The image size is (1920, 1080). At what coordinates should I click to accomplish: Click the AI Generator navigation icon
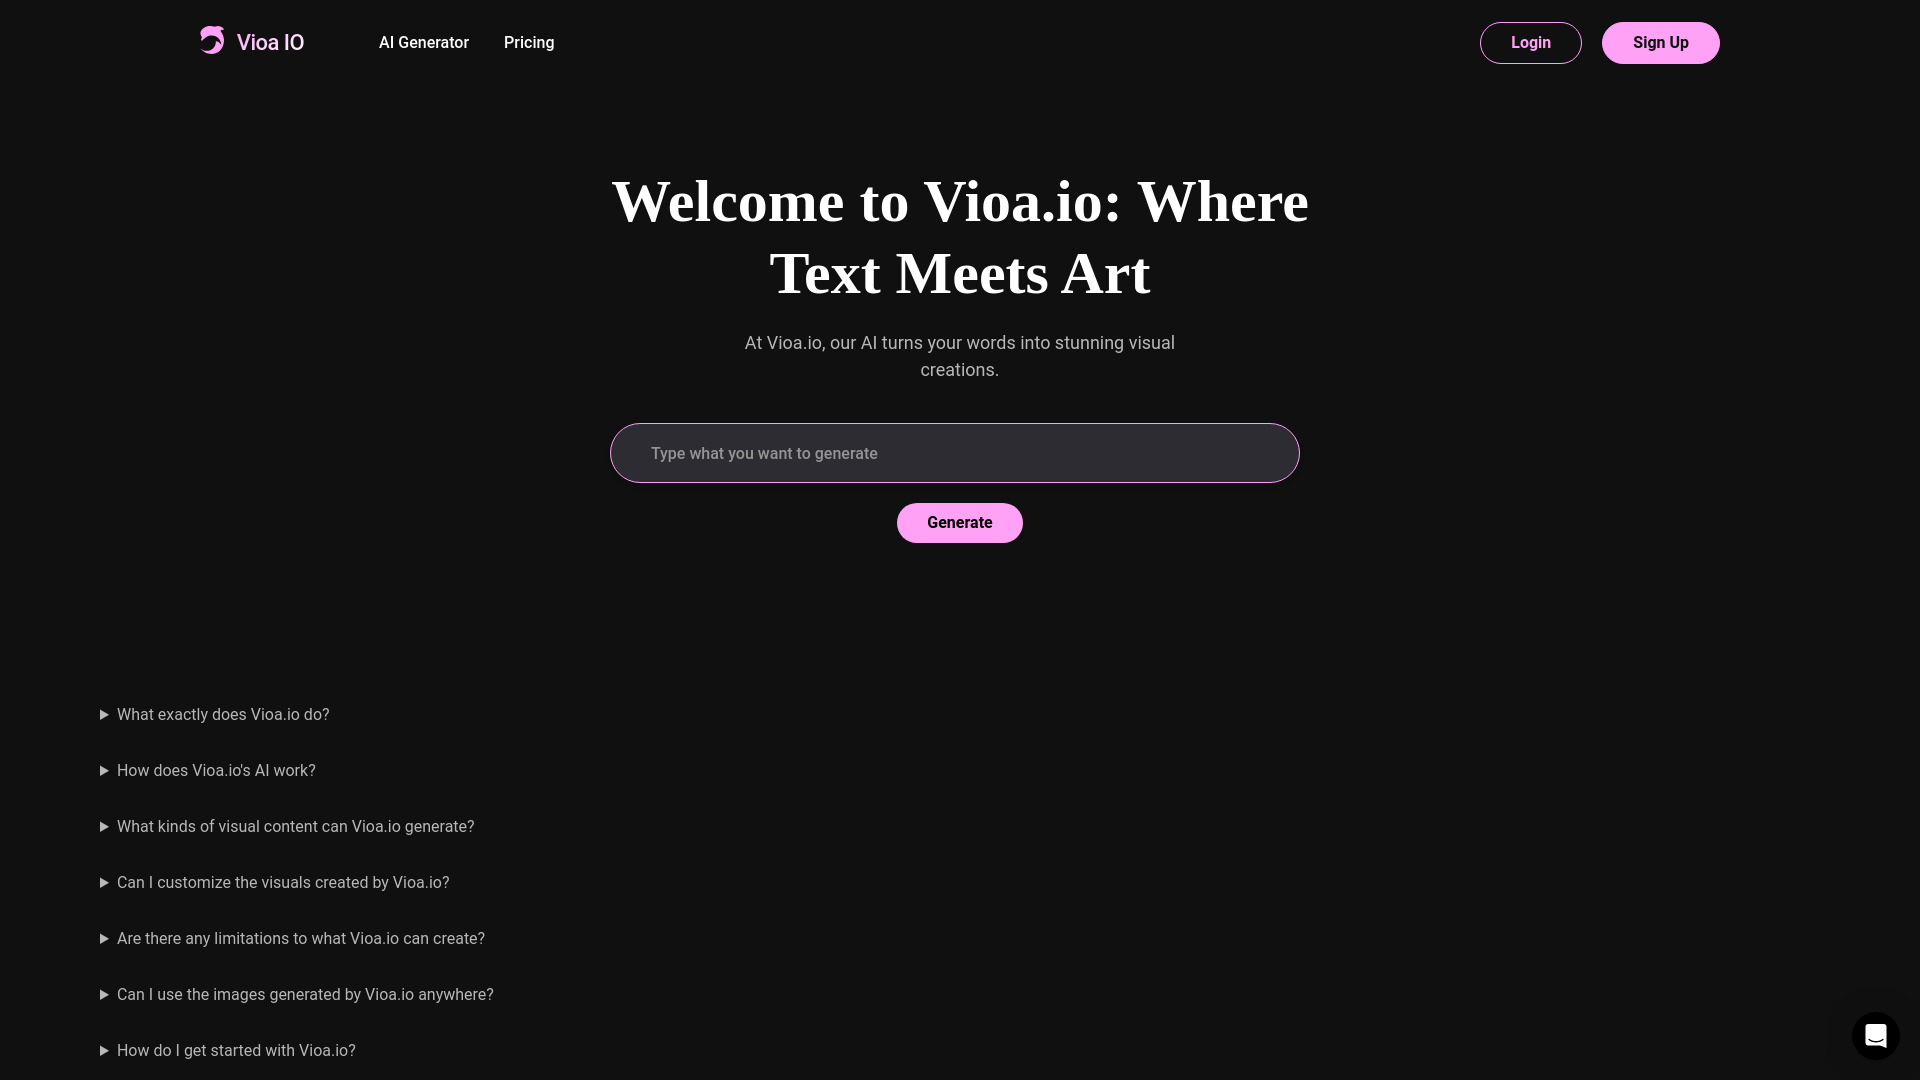tap(422, 41)
